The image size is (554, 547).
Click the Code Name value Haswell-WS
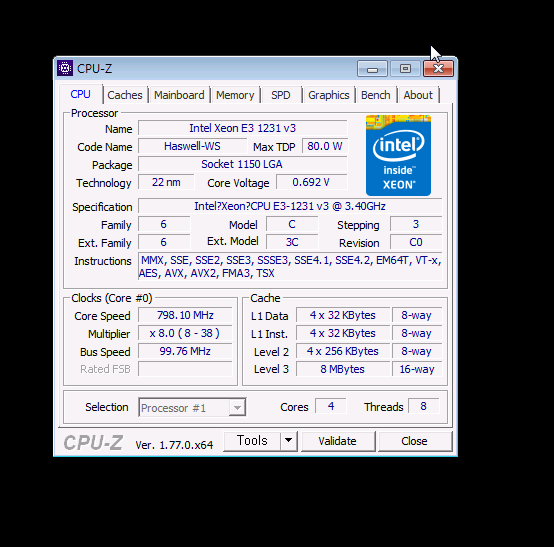(x=192, y=146)
